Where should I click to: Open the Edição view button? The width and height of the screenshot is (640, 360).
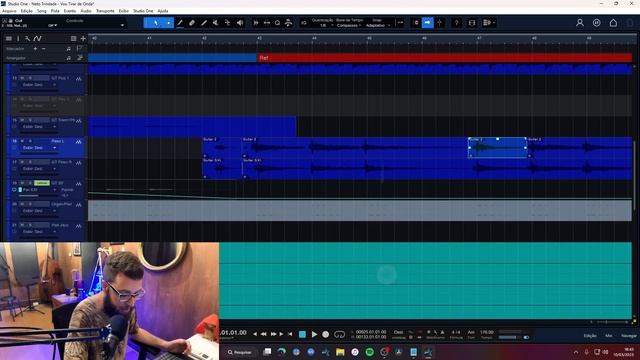click(590, 336)
